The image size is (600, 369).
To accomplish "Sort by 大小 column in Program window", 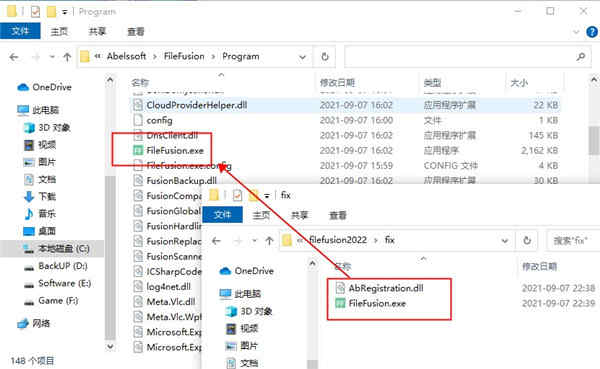I will (519, 82).
